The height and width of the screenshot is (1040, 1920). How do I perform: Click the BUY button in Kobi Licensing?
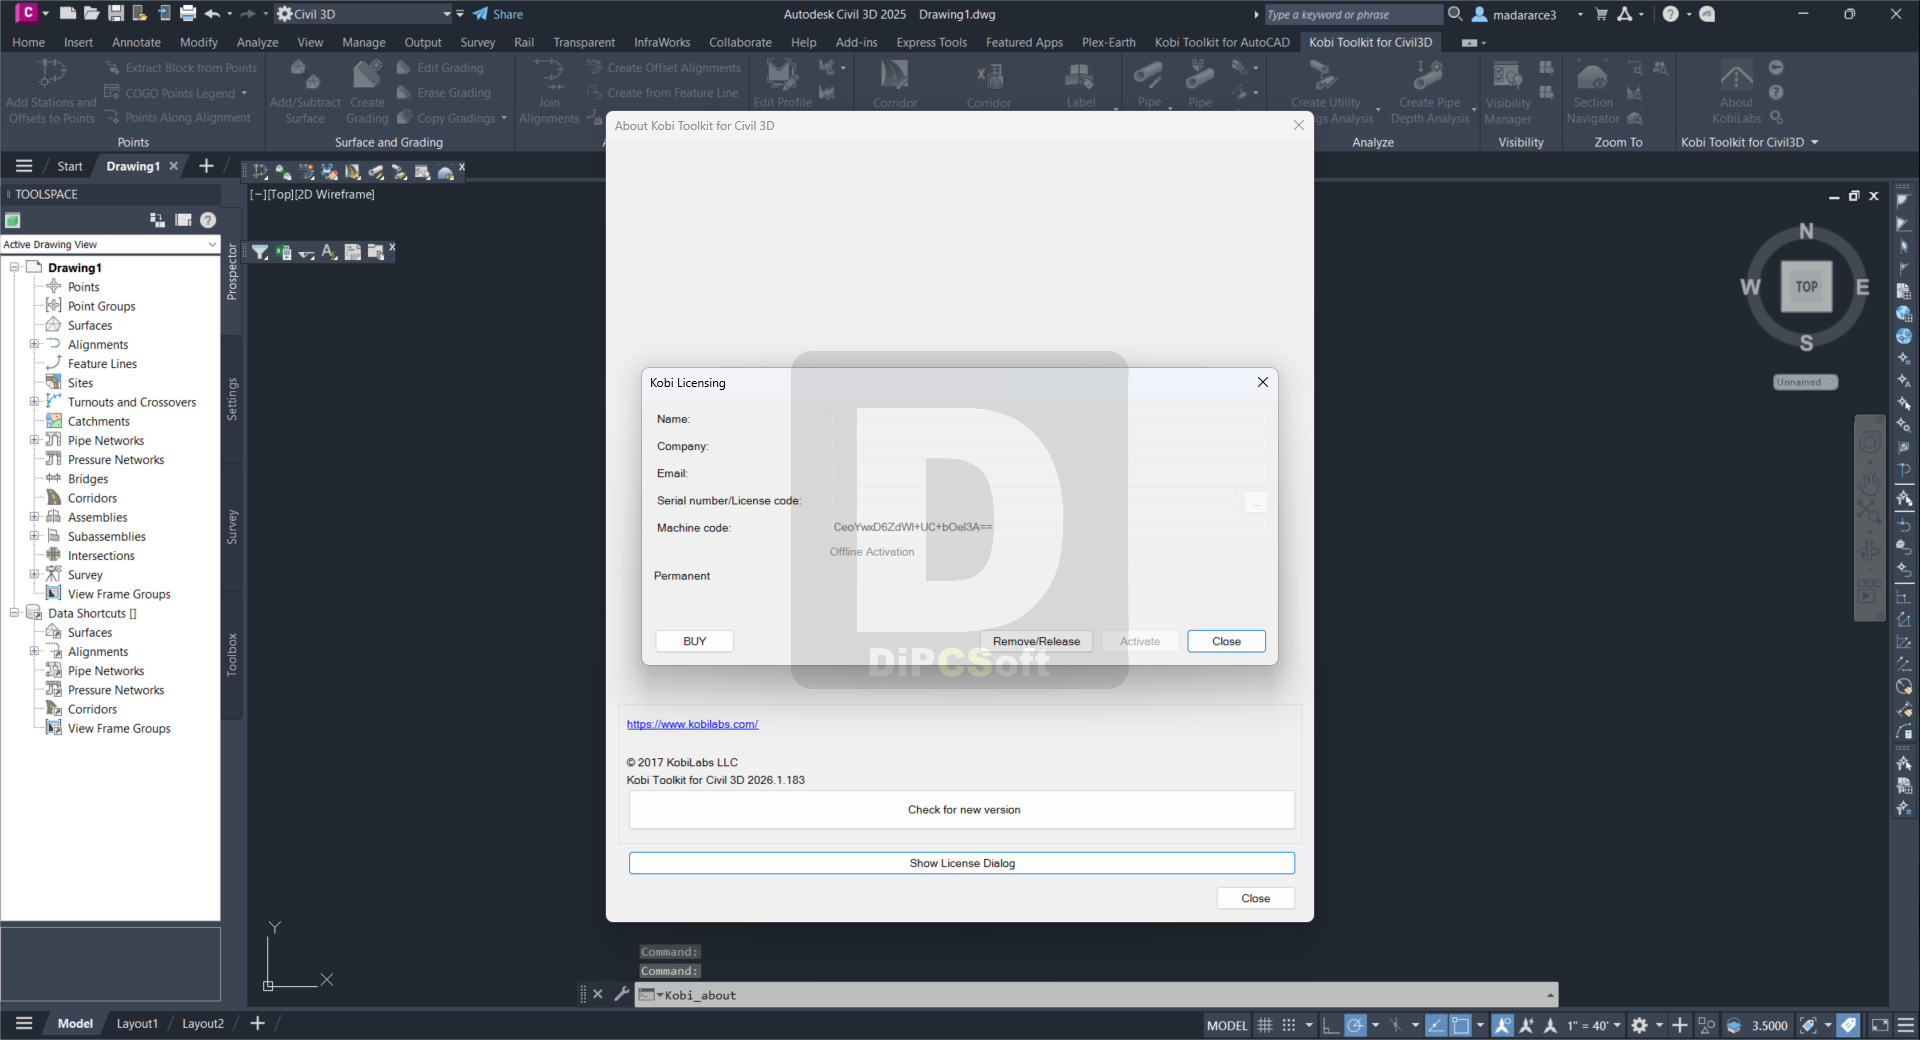coord(694,641)
